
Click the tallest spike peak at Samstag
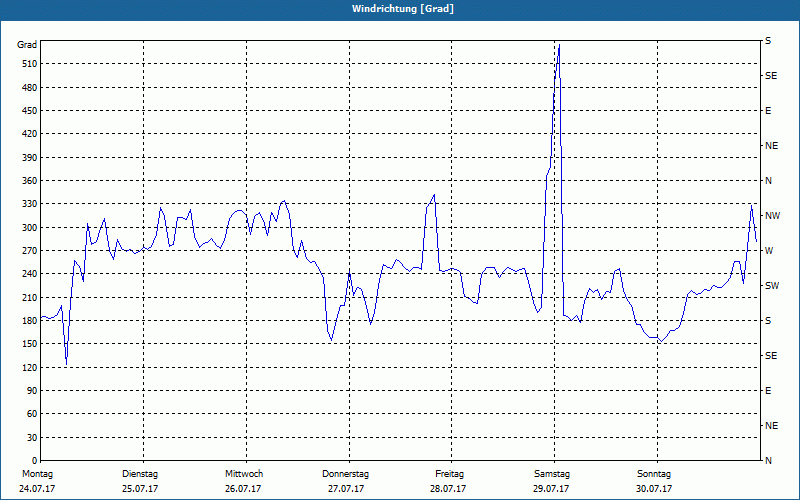(559, 45)
